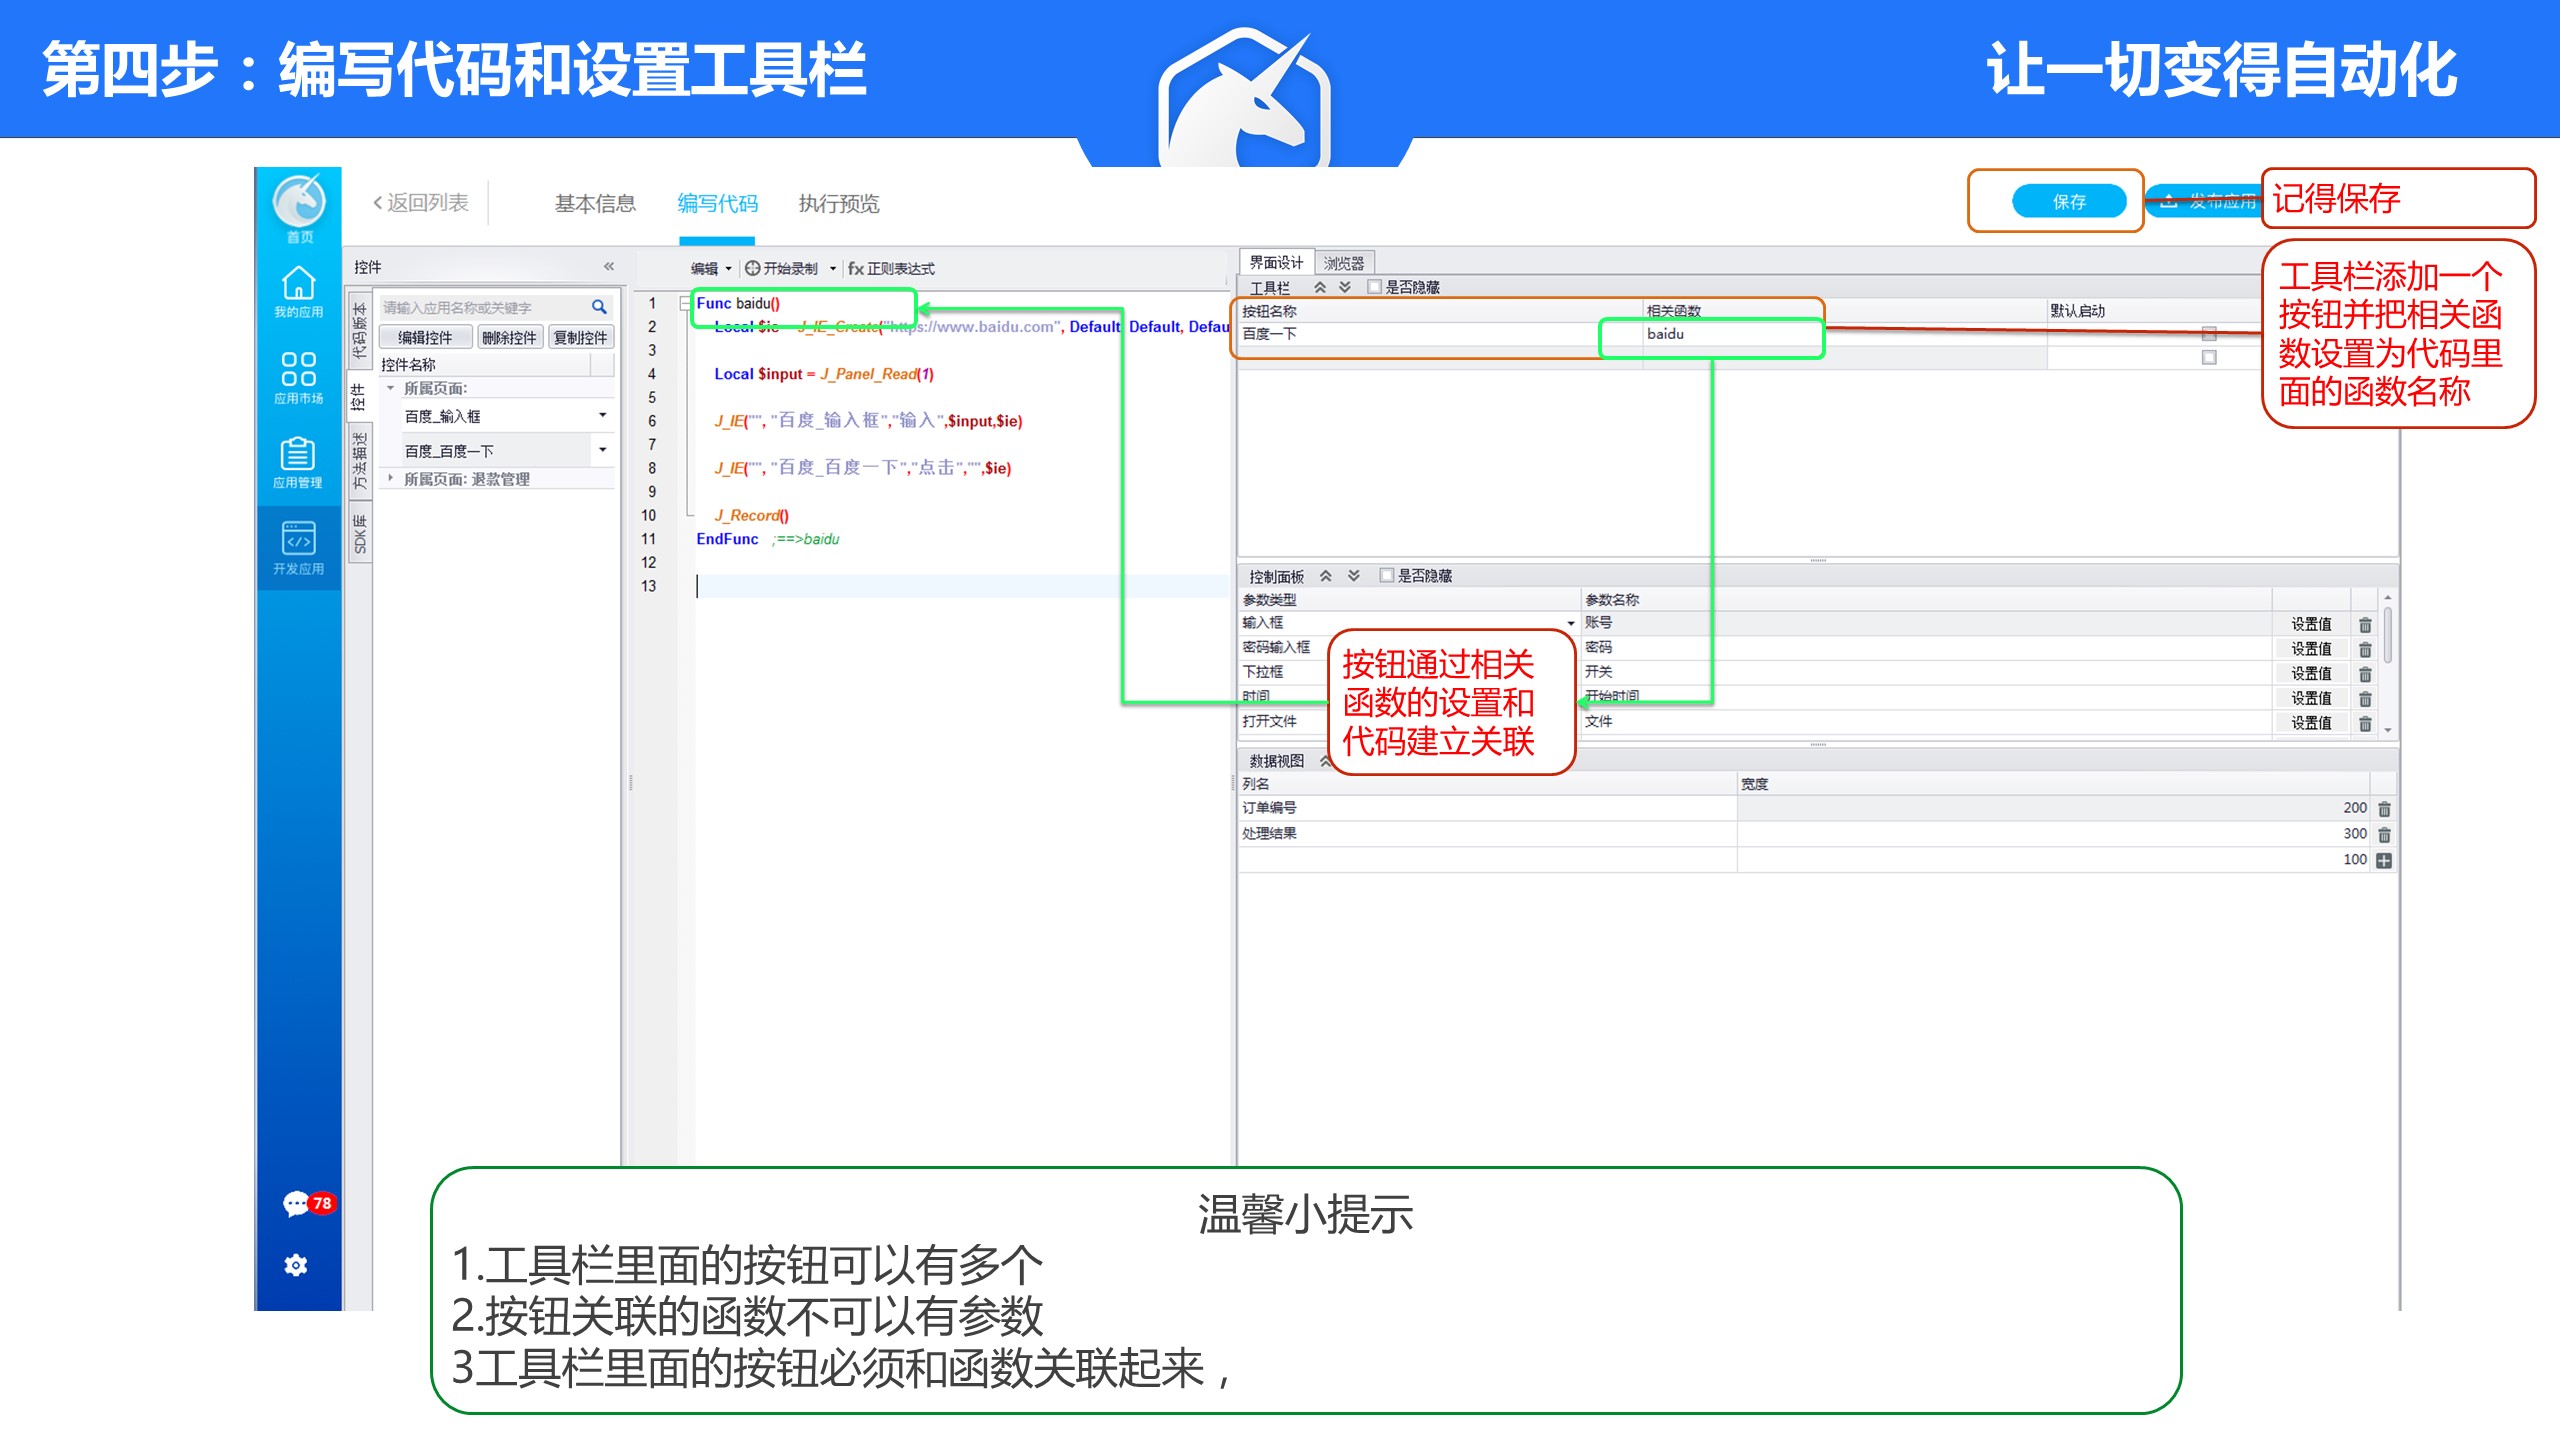Open the chat messages icon with 78 badge

coord(298,1203)
